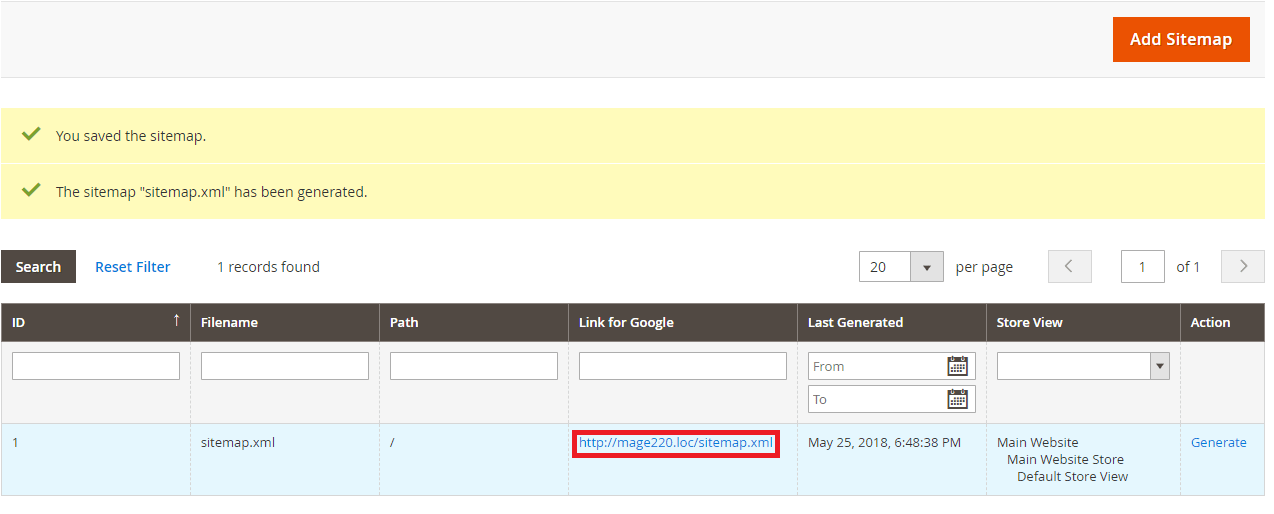Image resolution: width=1274 pixels, height=514 pixels.
Task: Open the mage220.loc sitemap.xml link
Action: (675, 442)
